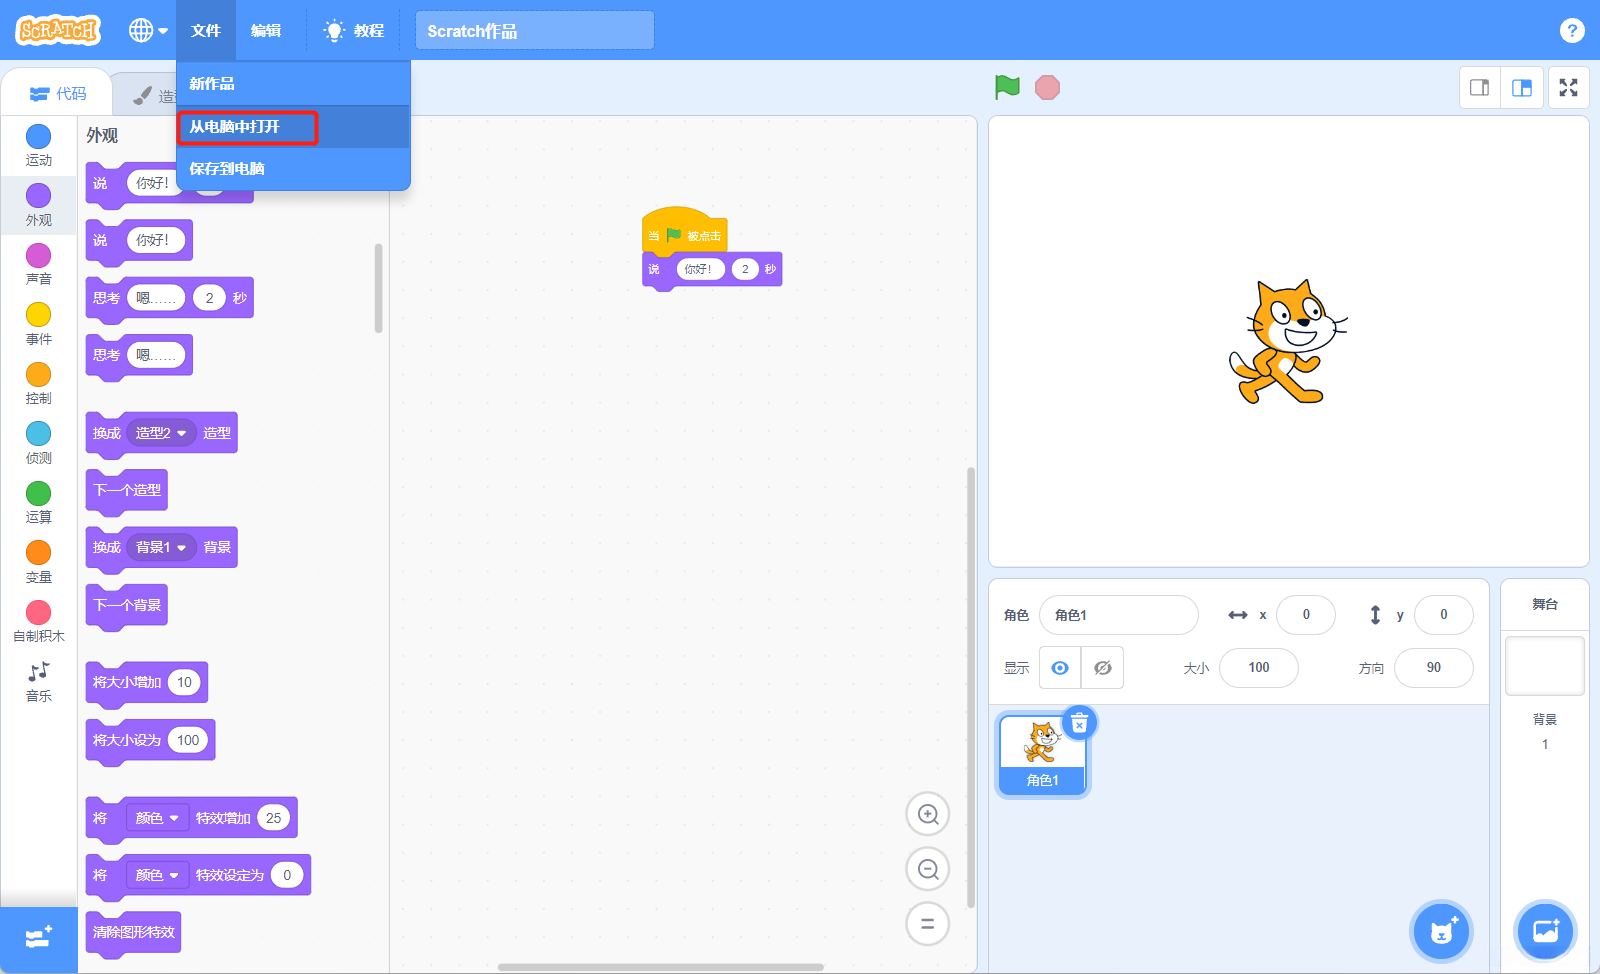The image size is (1600, 974).
Task: Click the workspace horizontal scrollbar
Action: coord(661,967)
